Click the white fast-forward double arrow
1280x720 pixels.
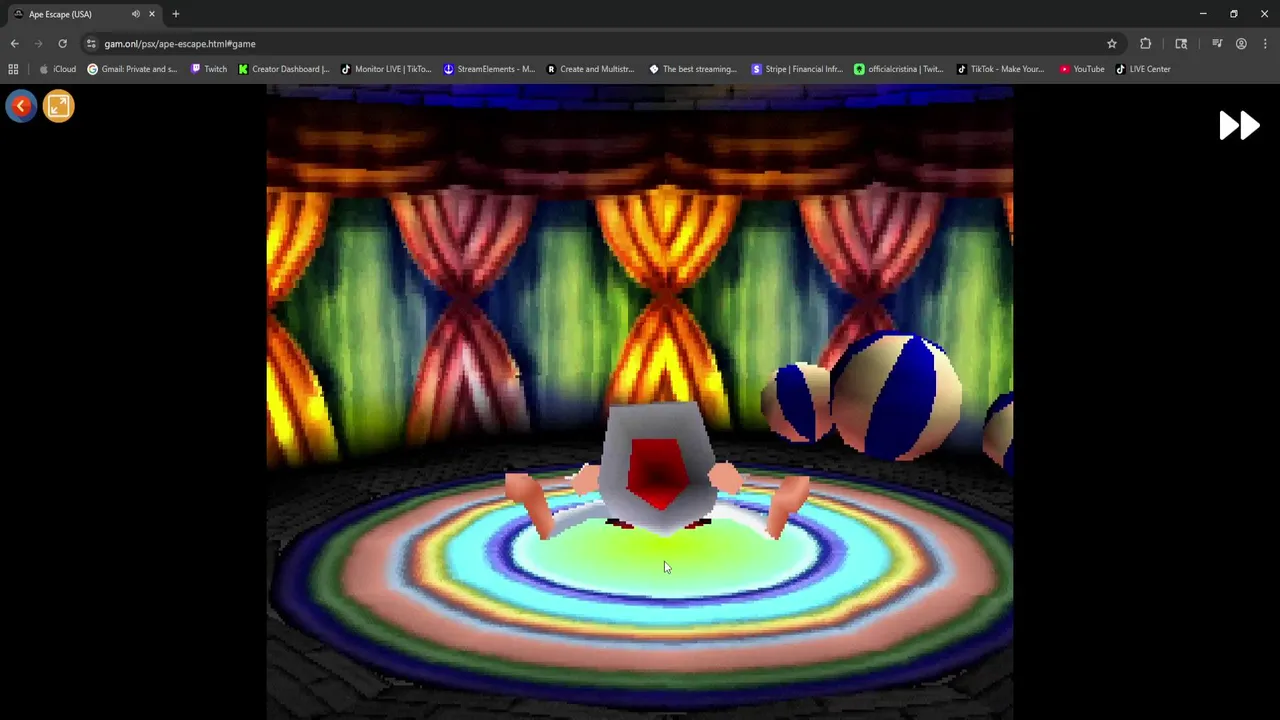tap(1239, 126)
